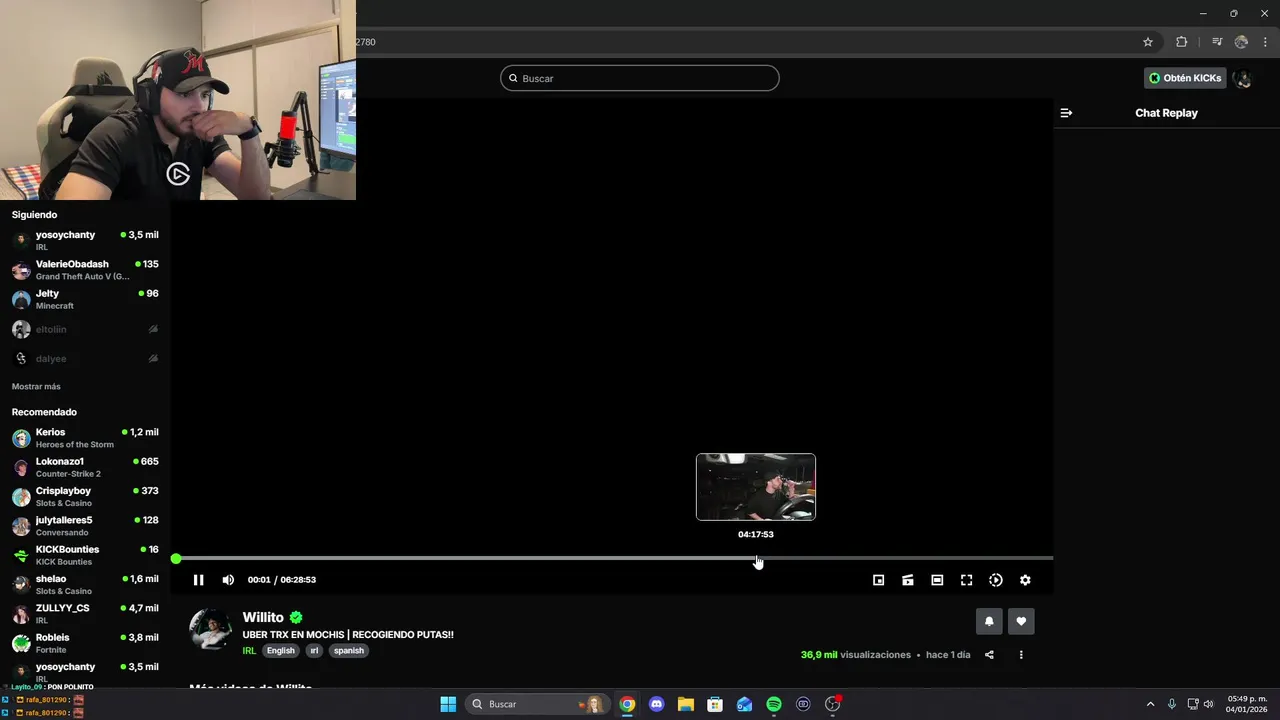Click notification bell for Willito

click(x=989, y=621)
